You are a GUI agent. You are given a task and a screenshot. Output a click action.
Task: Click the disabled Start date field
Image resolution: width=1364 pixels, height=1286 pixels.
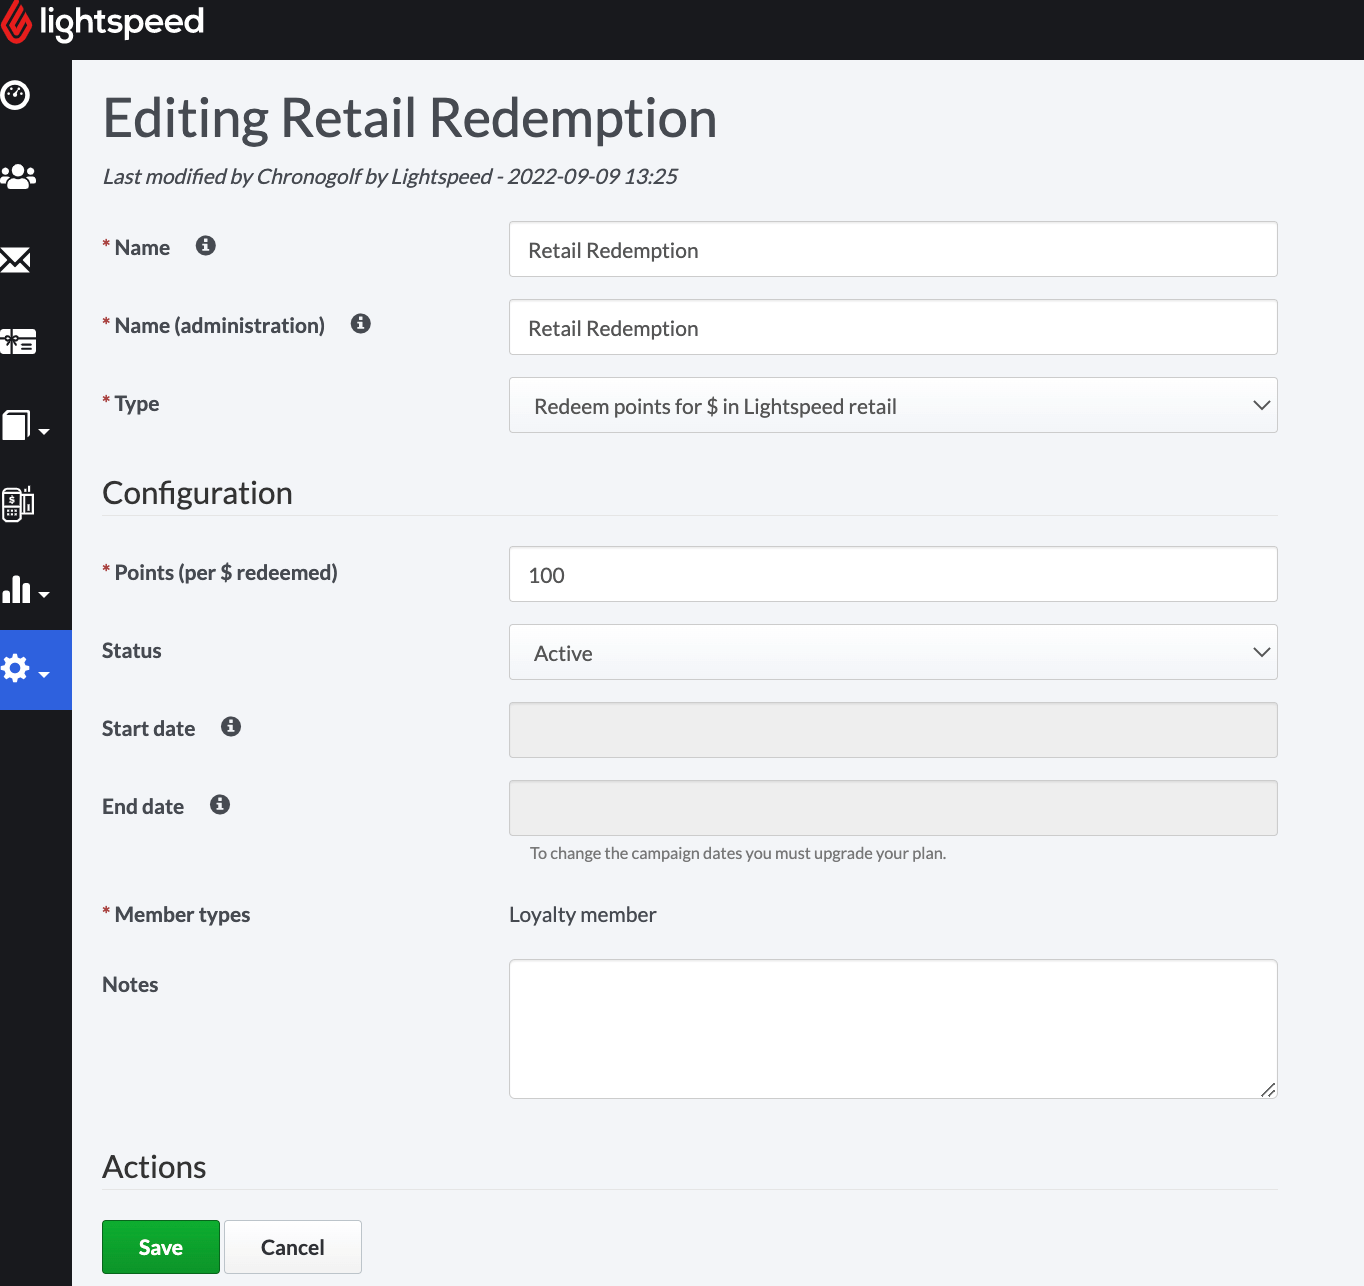point(893,730)
